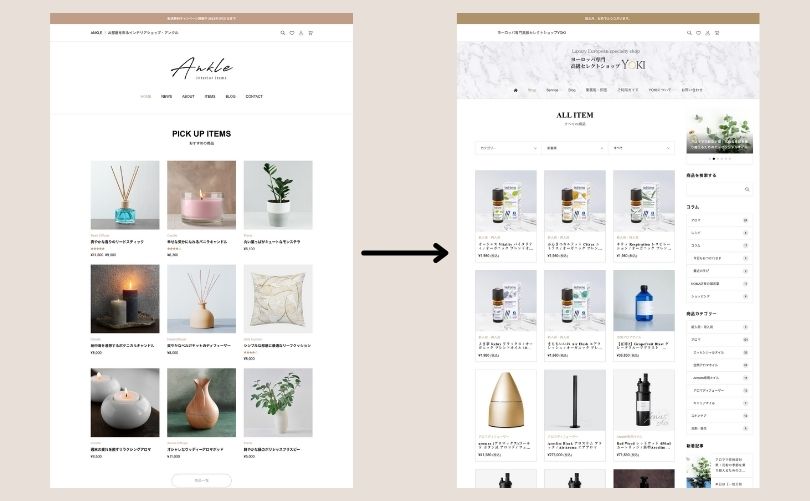Select ABOUT in the Ankle navigation menu
The width and height of the screenshot is (810, 501).
coord(188,97)
